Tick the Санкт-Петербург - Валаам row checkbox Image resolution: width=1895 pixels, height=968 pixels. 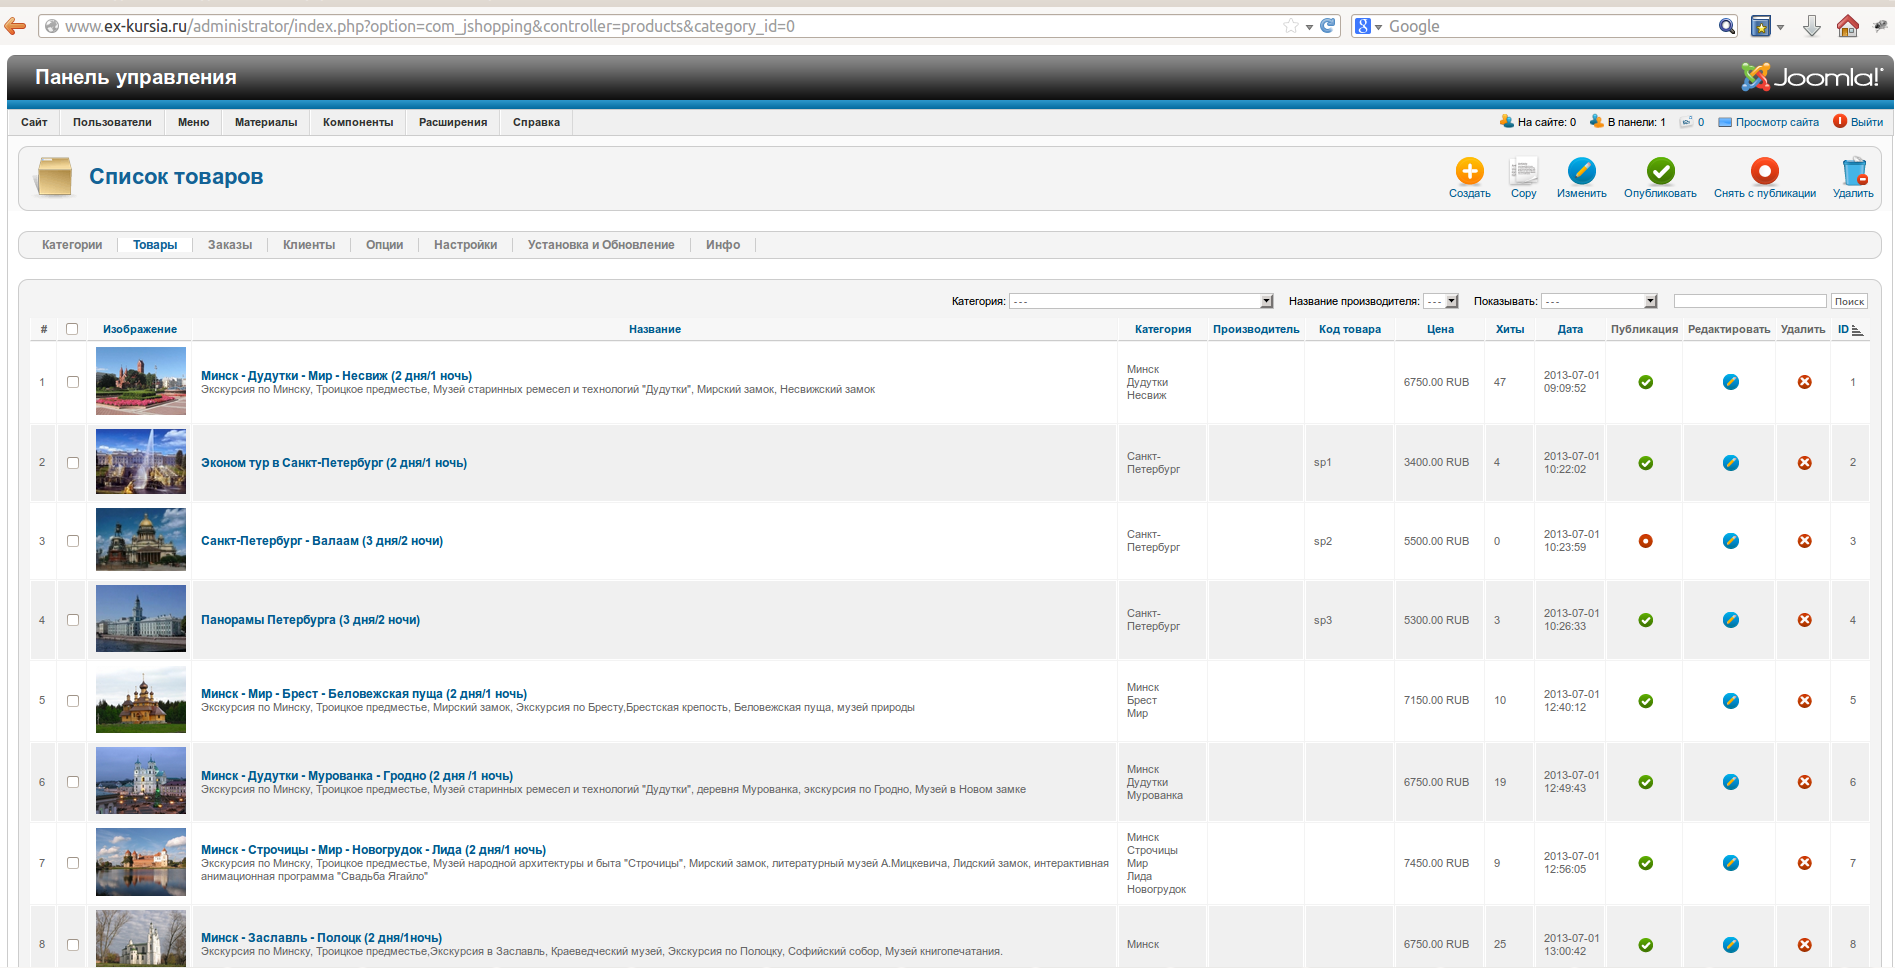point(73,541)
